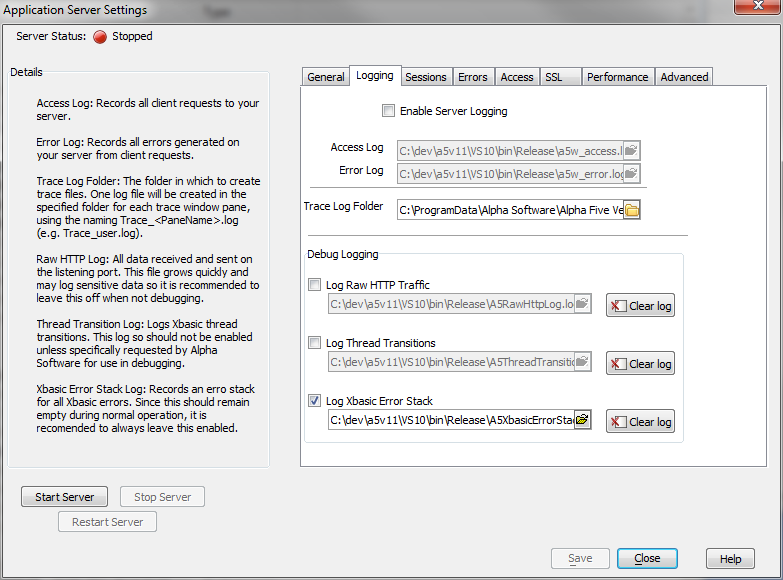Clear log for Thread Transitions
This screenshot has width=783, height=580.
coord(640,363)
